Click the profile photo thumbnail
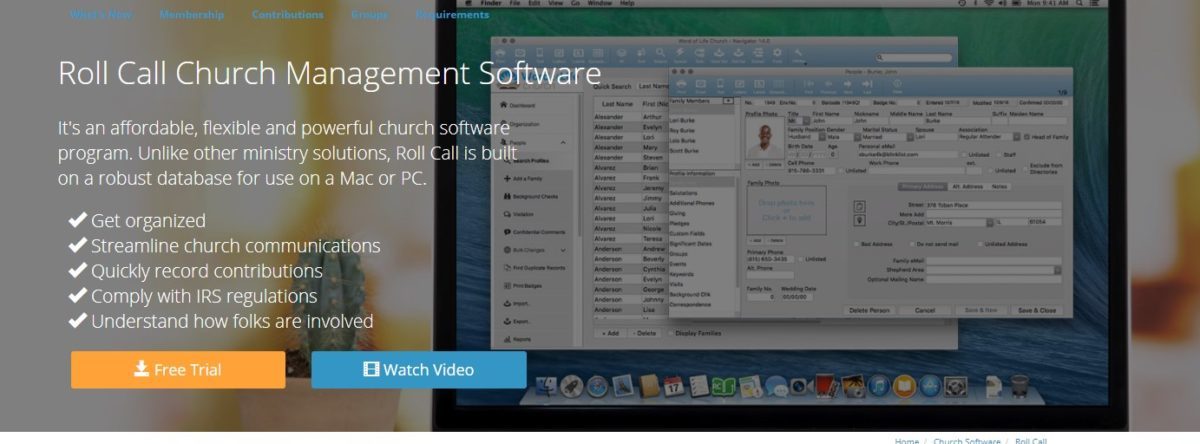1200x444 pixels. tap(765, 138)
